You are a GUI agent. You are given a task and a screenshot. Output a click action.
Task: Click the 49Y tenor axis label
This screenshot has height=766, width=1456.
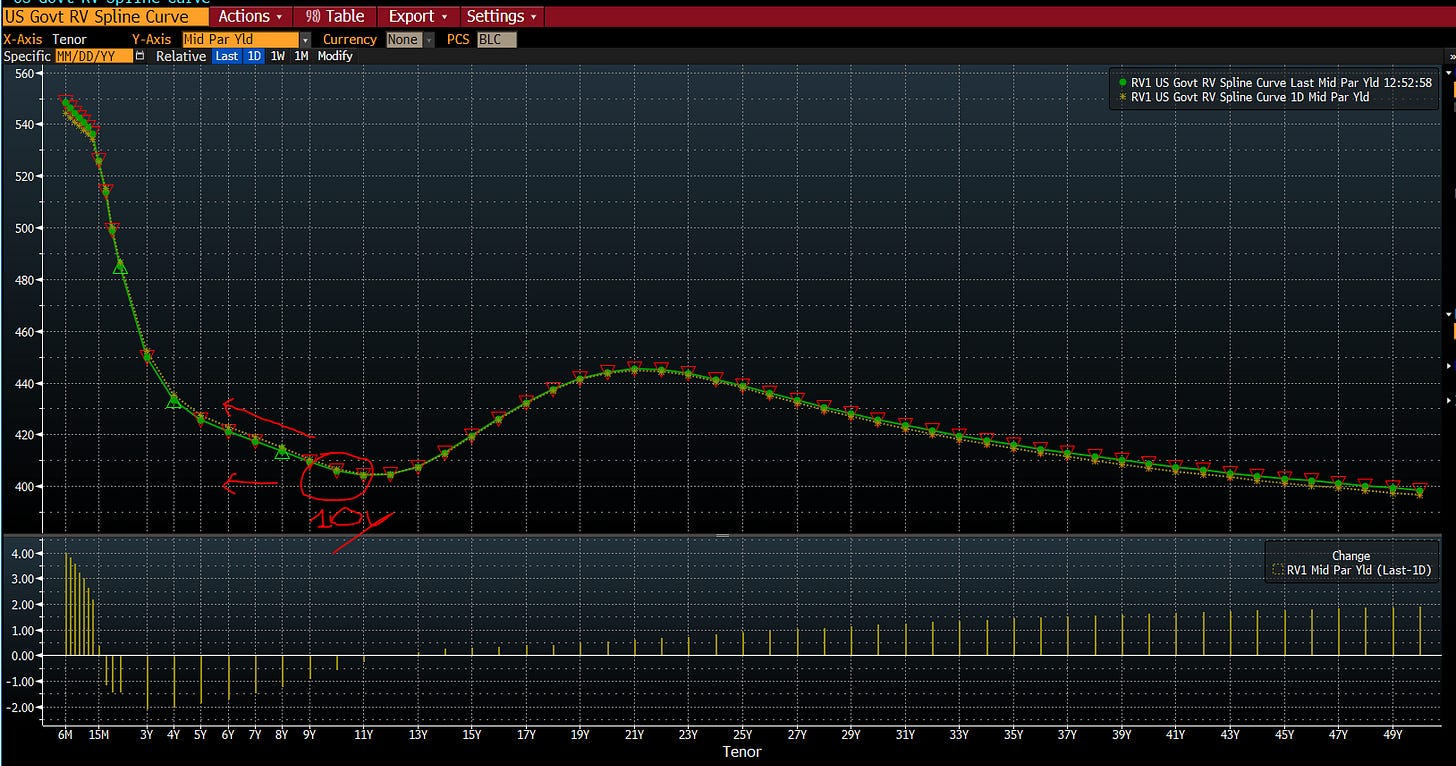click(x=1391, y=734)
